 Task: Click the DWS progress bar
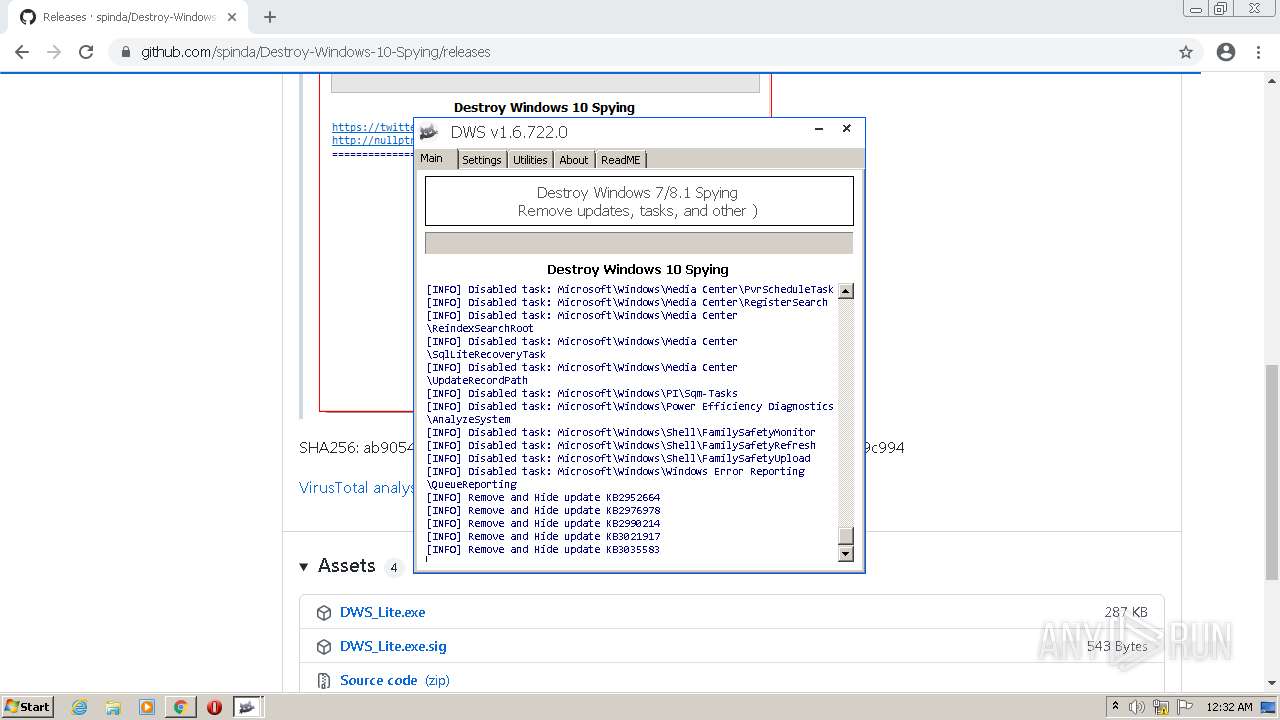(x=639, y=243)
